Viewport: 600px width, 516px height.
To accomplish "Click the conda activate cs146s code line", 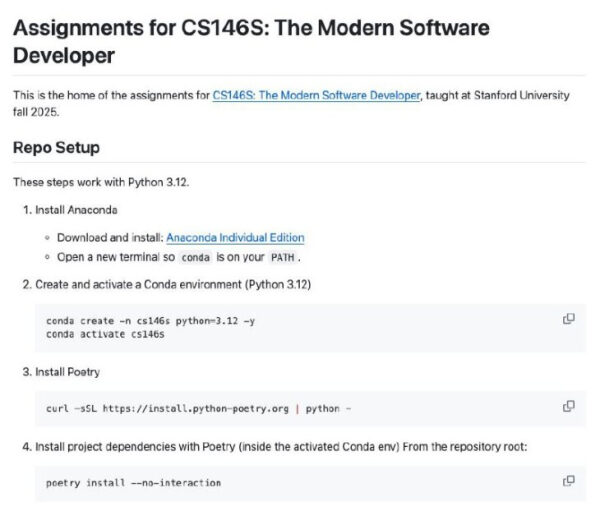I will pos(104,334).
